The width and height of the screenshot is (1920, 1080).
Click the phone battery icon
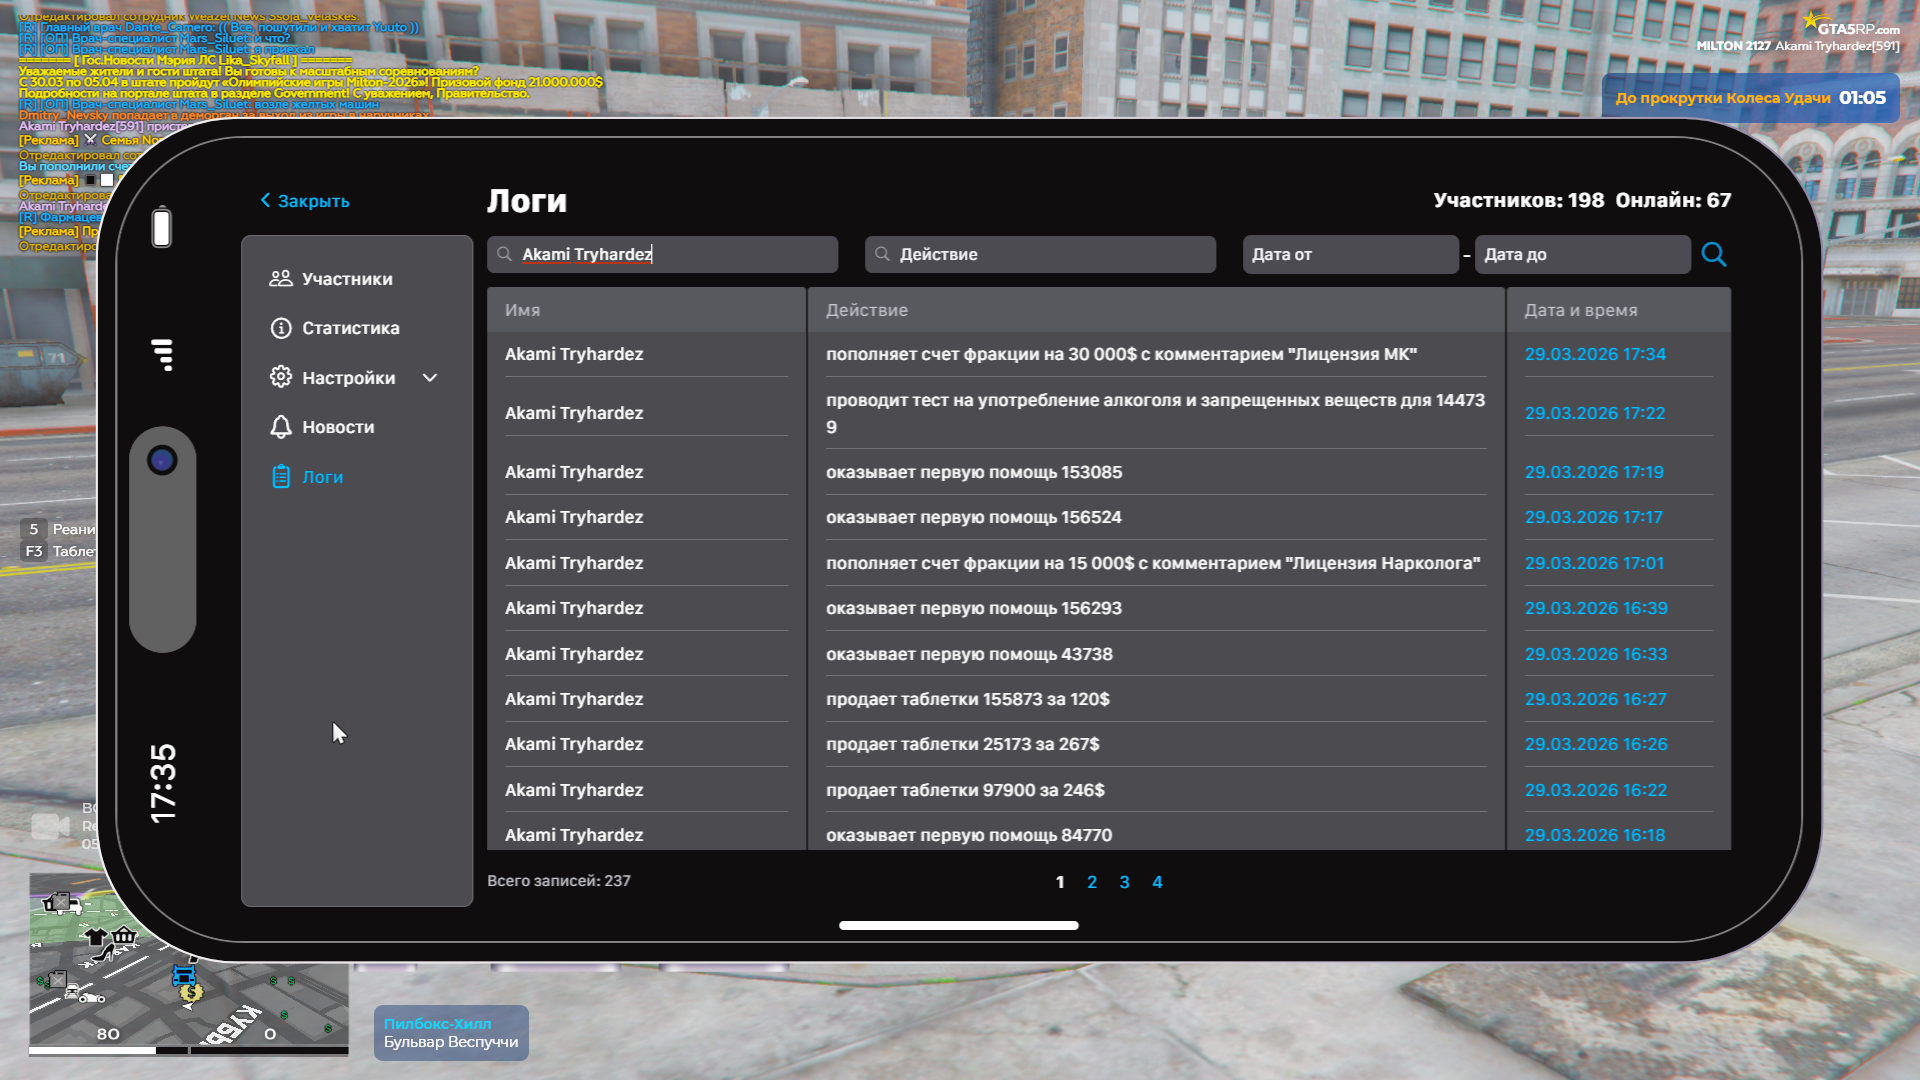point(162,227)
